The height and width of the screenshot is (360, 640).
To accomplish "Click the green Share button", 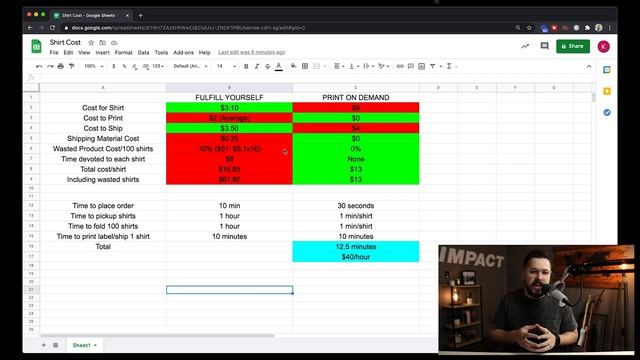I will [x=573, y=46].
